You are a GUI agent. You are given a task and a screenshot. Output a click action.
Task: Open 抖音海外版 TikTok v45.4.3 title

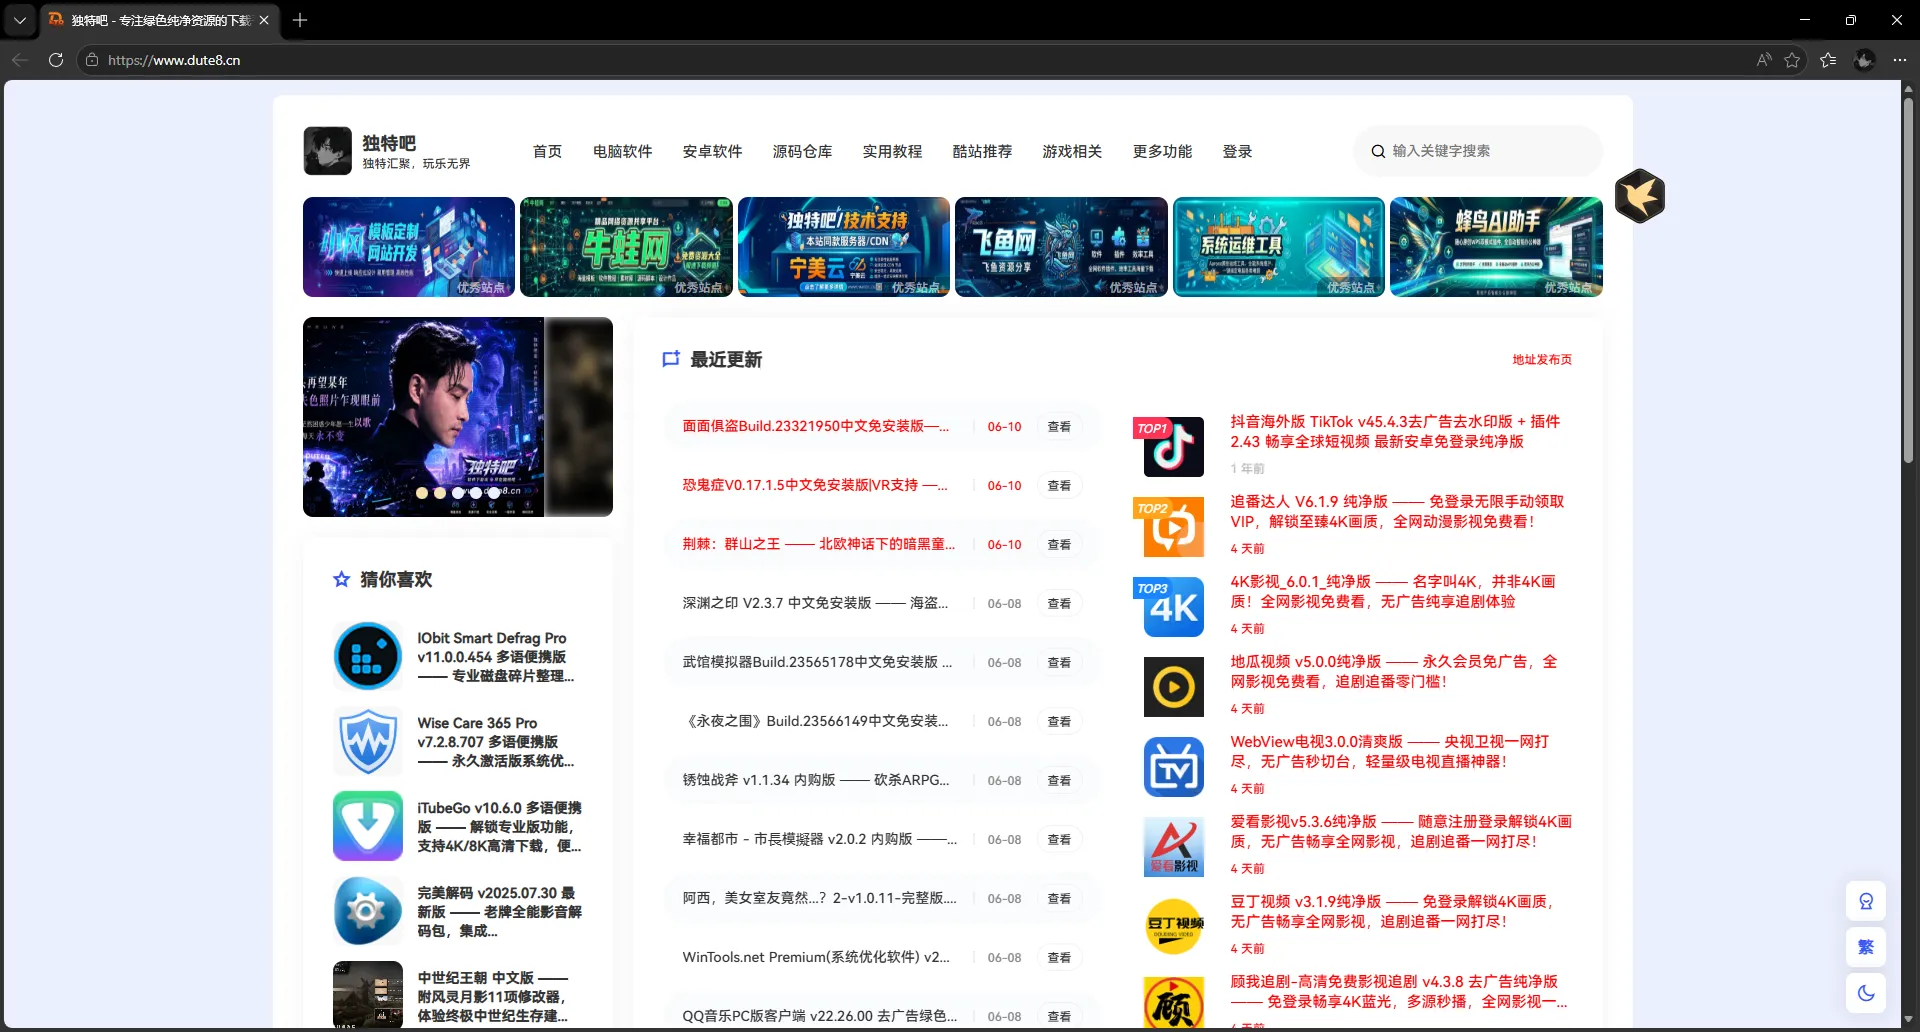[x=1395, y=432]
